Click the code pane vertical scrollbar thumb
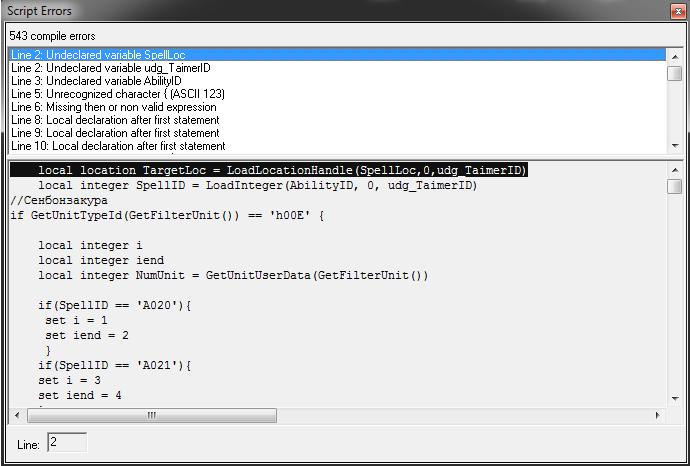 675,186
